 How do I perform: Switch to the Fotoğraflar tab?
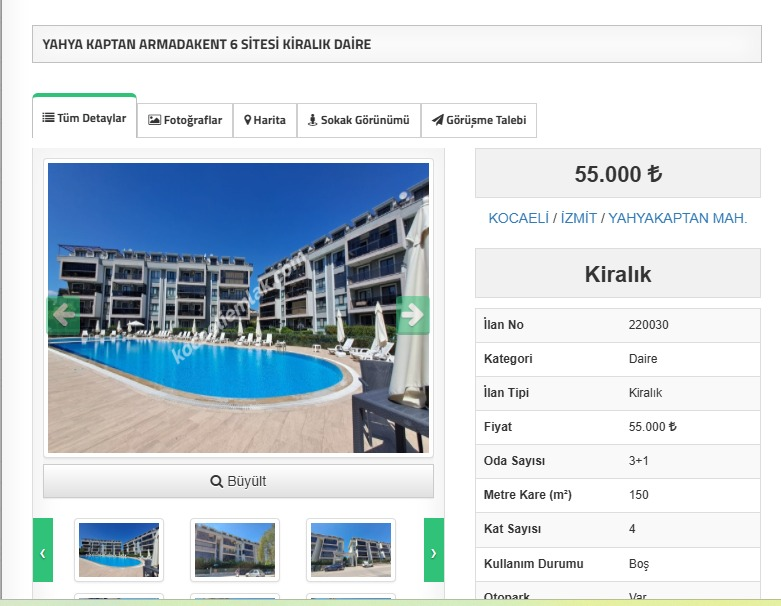tap(185, 120)
